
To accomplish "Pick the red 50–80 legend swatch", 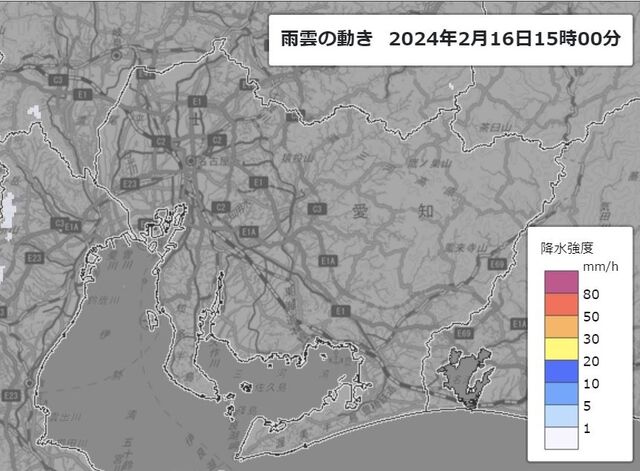I will point(561,304).
